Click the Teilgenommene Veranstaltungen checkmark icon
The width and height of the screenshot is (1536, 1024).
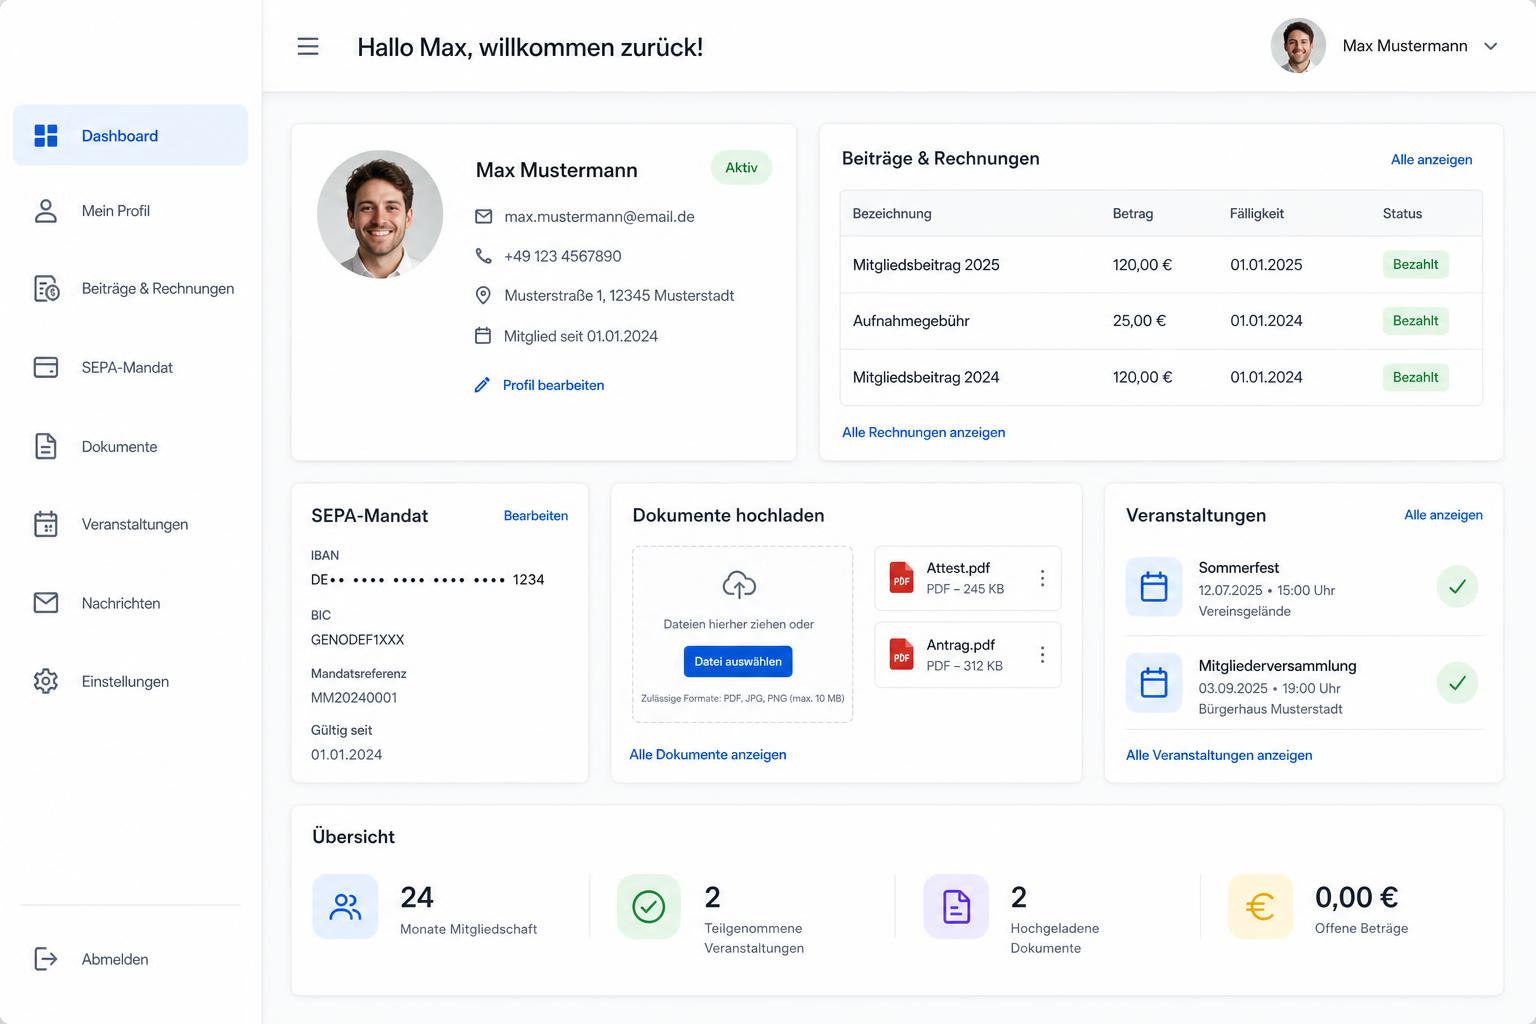tap(649, 907)
